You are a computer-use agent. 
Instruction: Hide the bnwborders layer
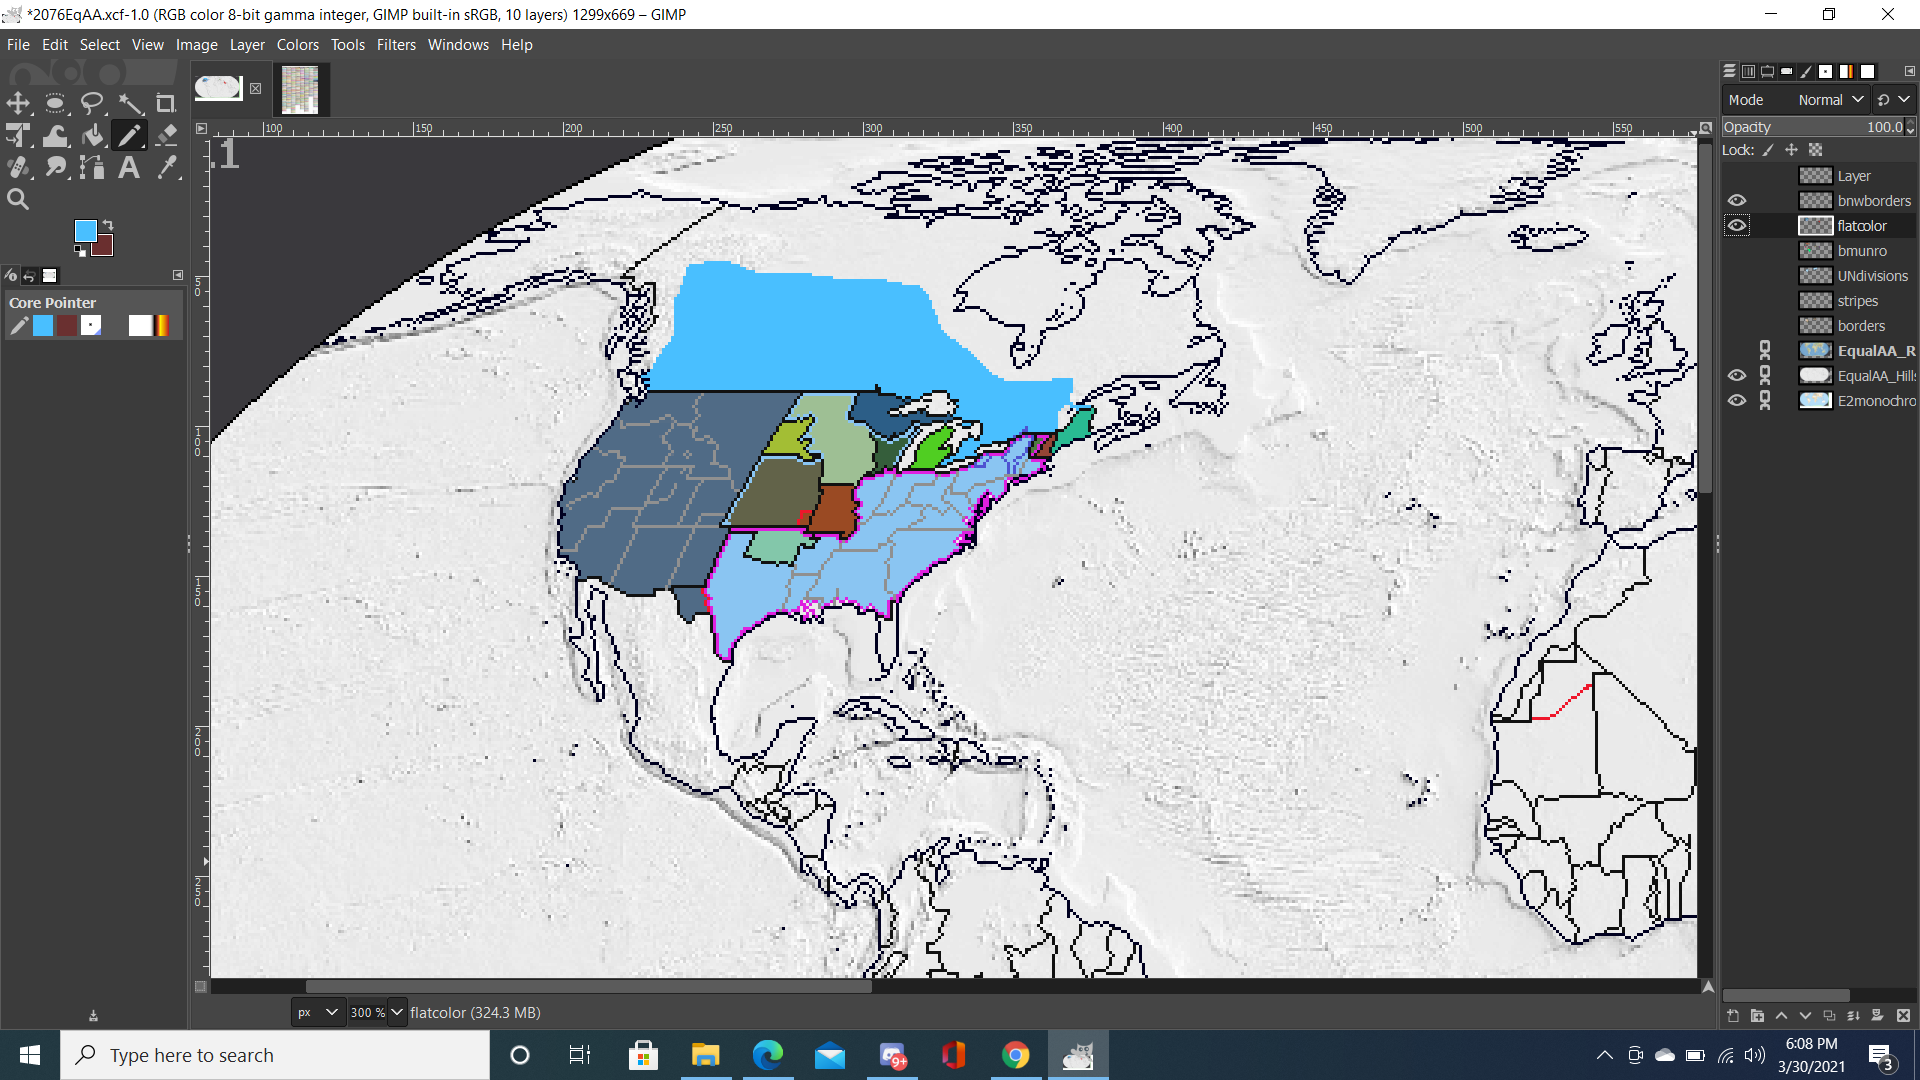[x=1737, y=201]
